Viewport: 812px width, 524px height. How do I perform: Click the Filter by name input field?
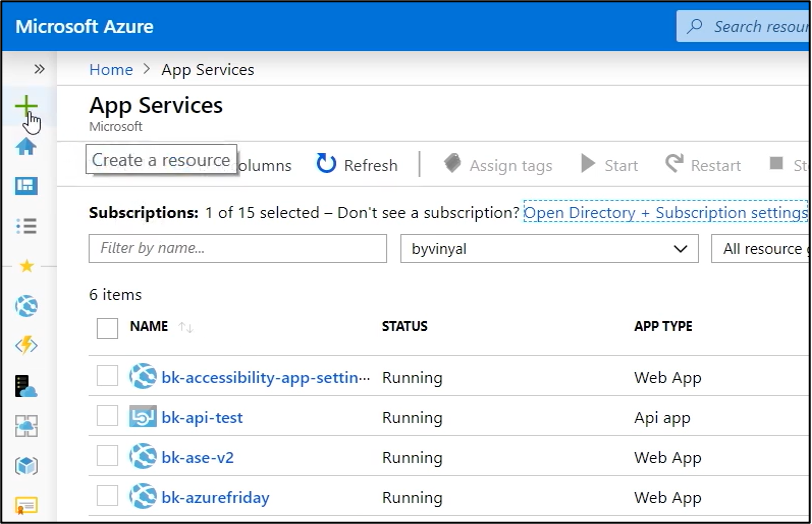(237, 249)
